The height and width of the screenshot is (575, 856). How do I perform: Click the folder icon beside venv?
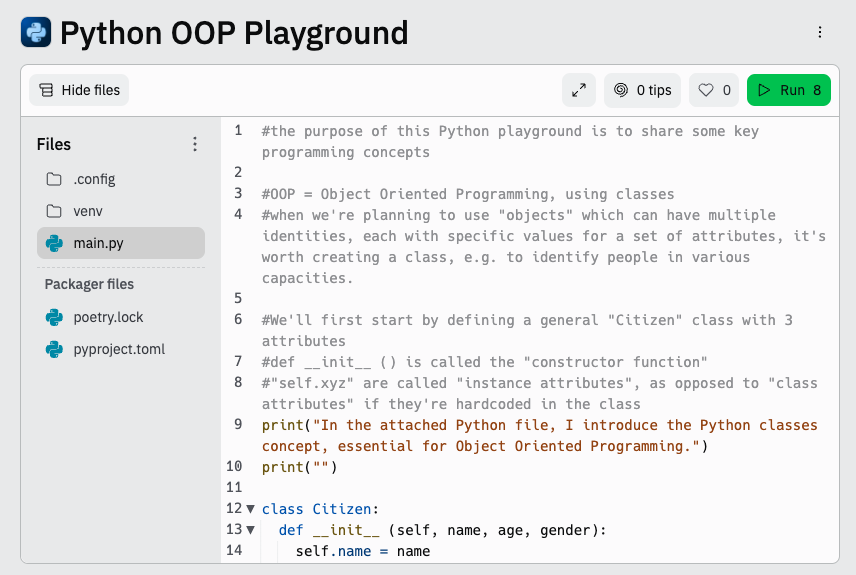[x=54, y=211]
